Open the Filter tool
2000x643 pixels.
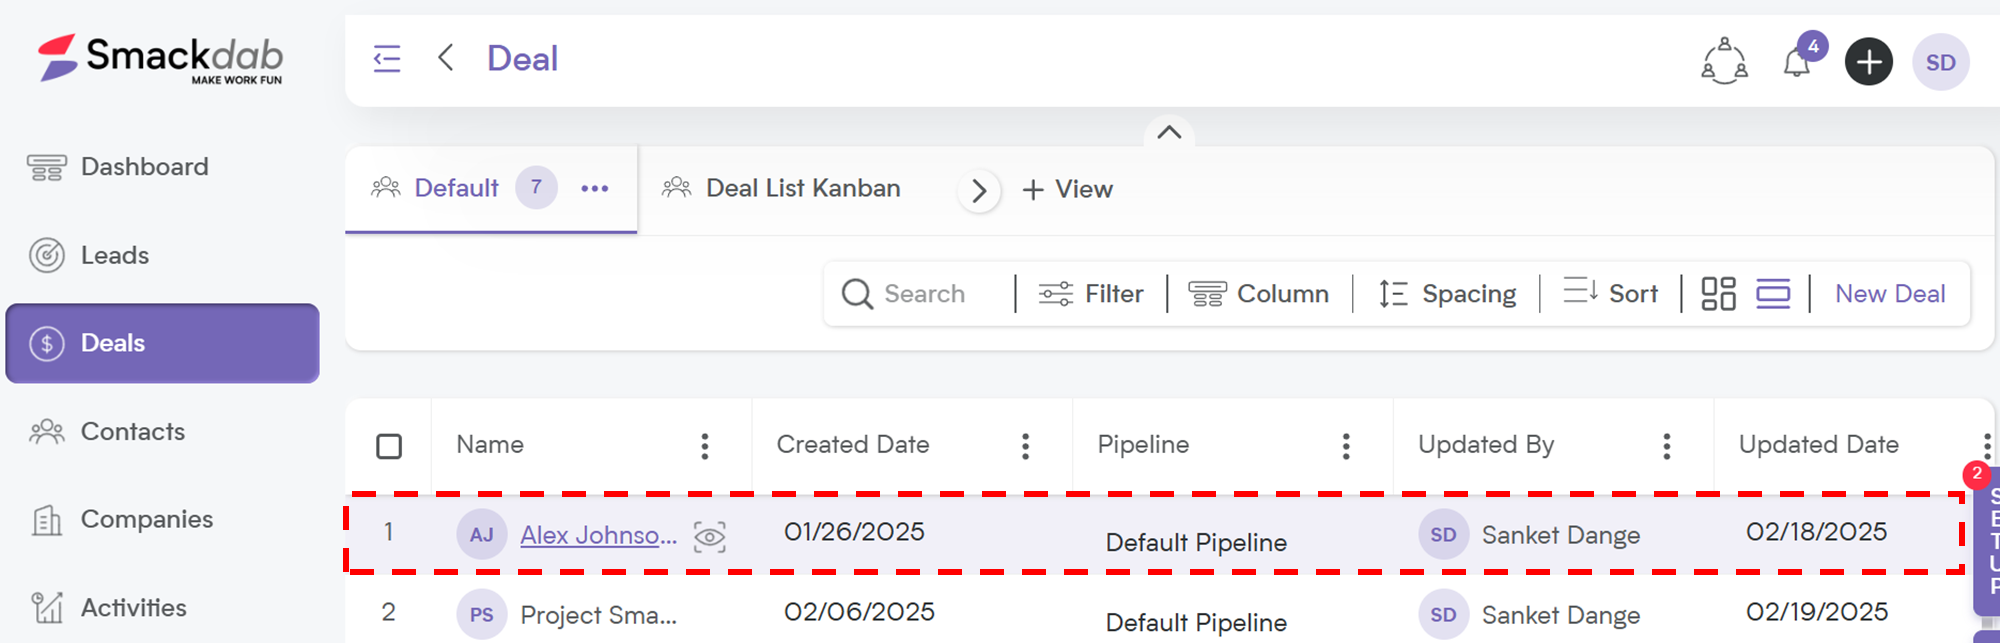pyautogui.click(x=1091, y=294)
